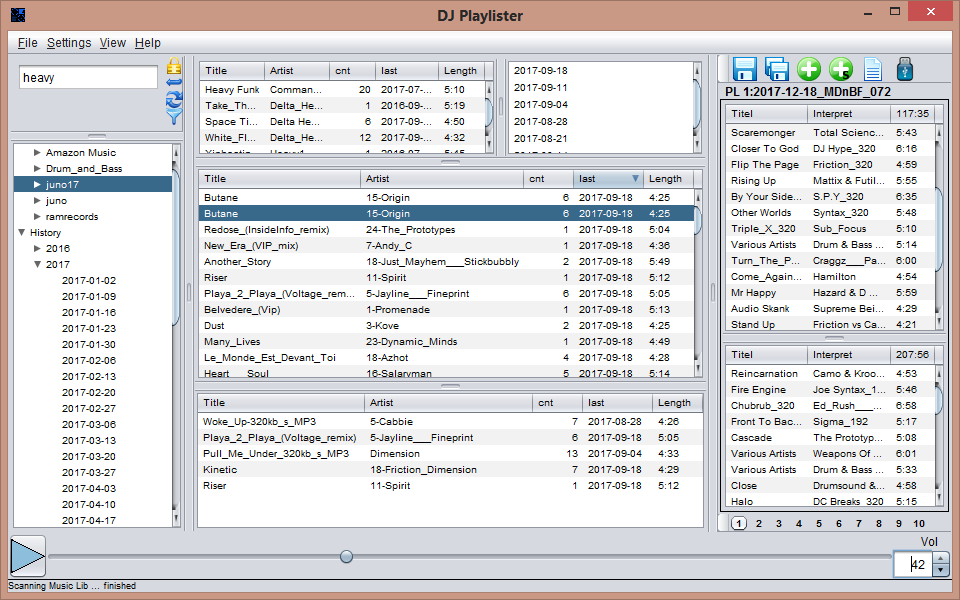Viewport: 960px width, 600px height.
Task: Sort middle track table by Title header
Action: 280,179
